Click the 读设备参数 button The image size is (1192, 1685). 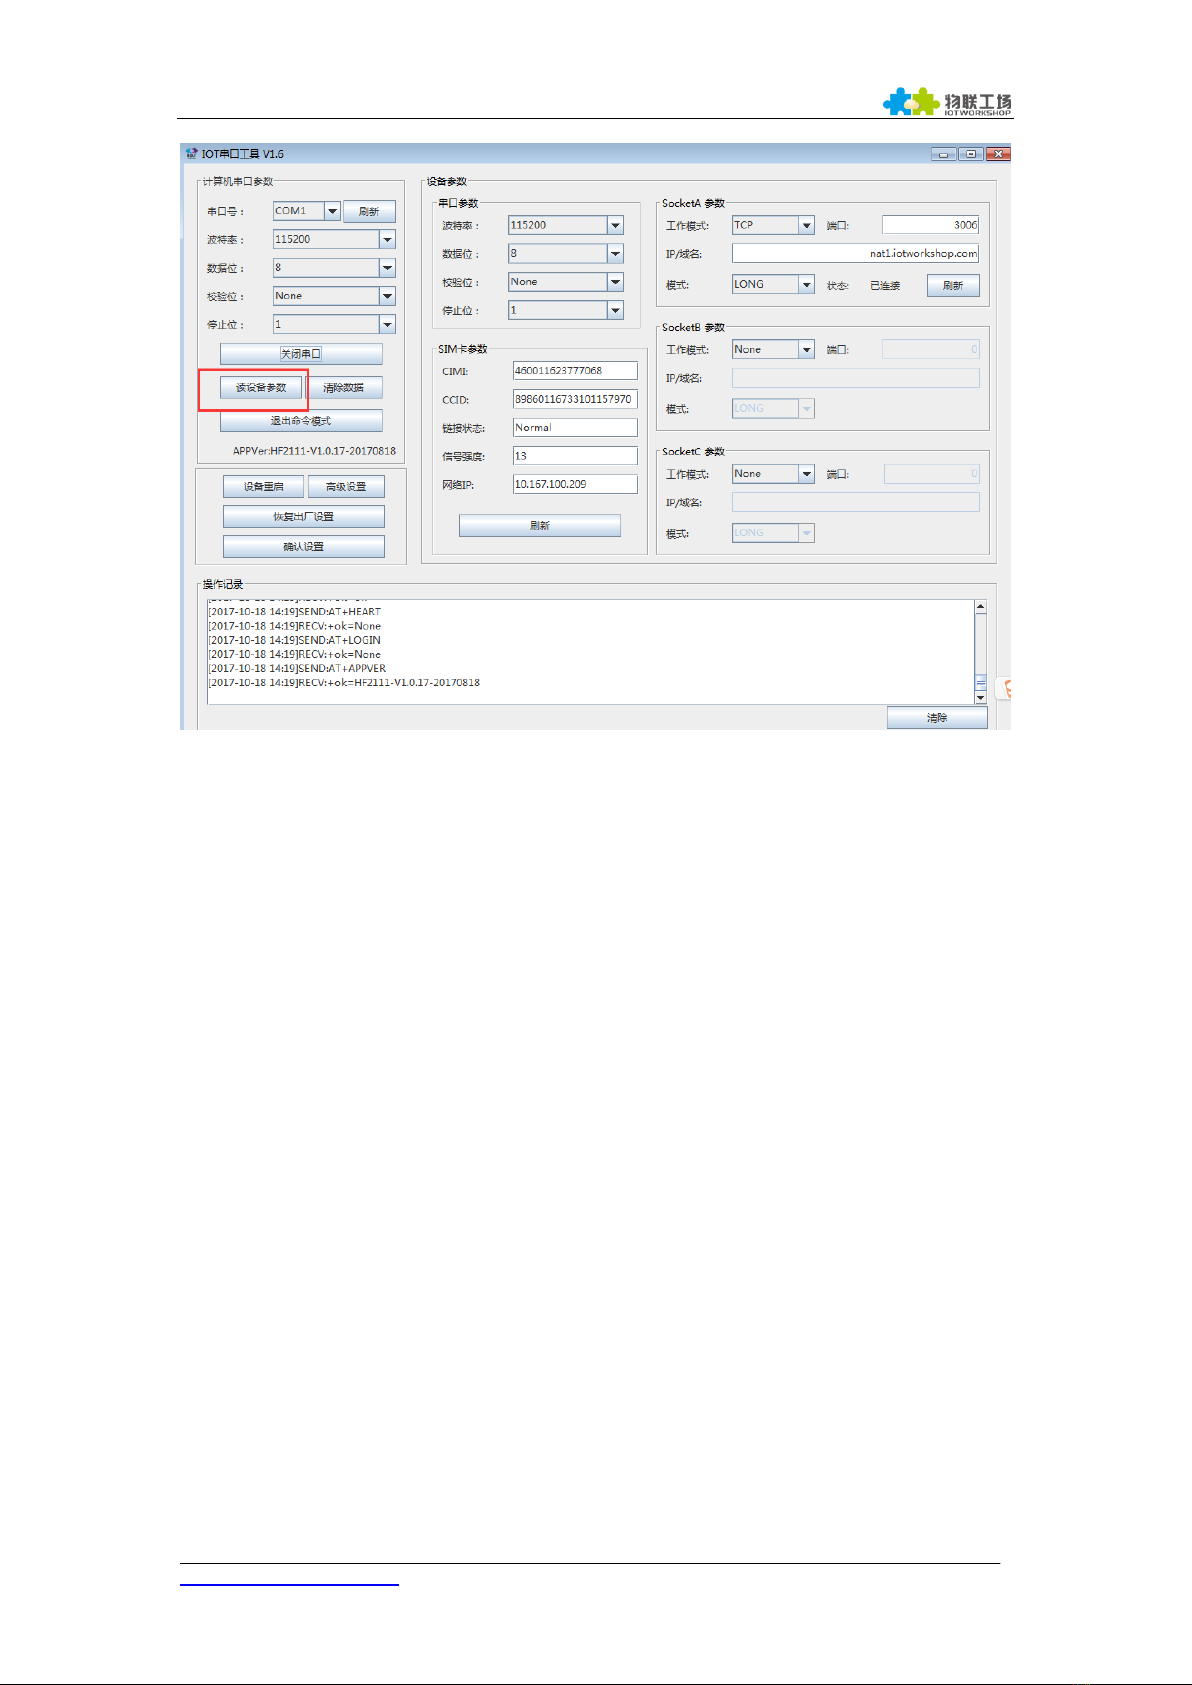point(261,388)
